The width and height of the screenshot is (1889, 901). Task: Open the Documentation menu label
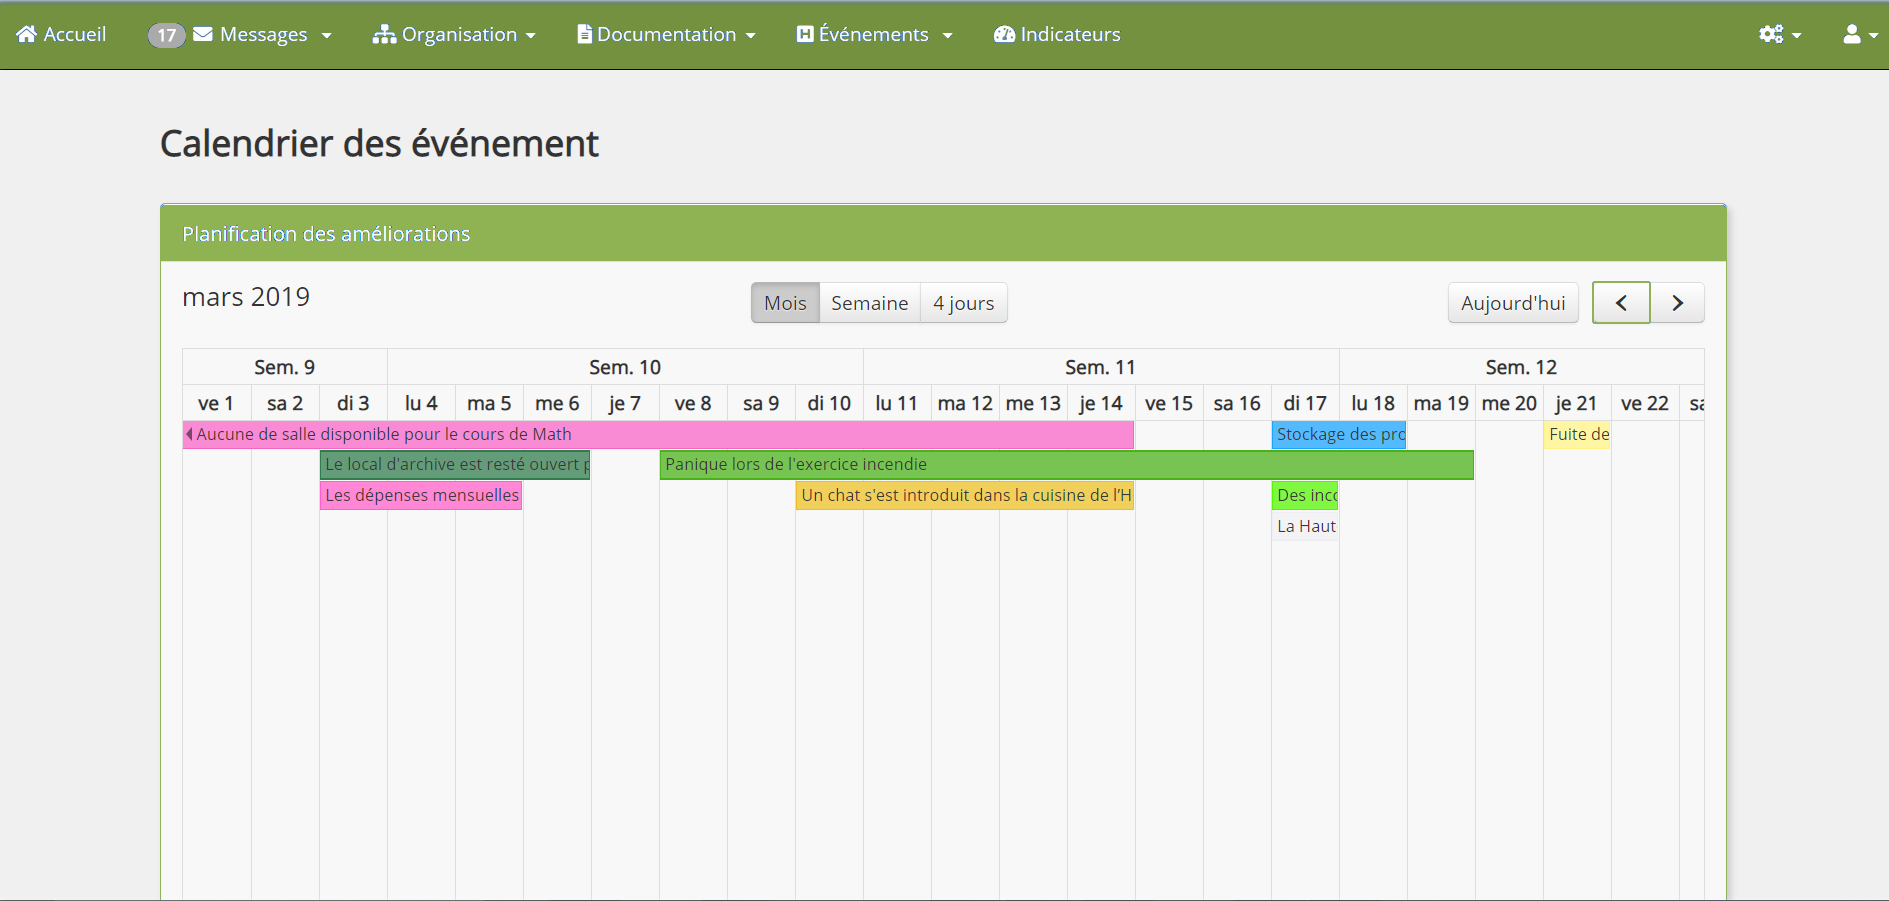click(666, 34)
